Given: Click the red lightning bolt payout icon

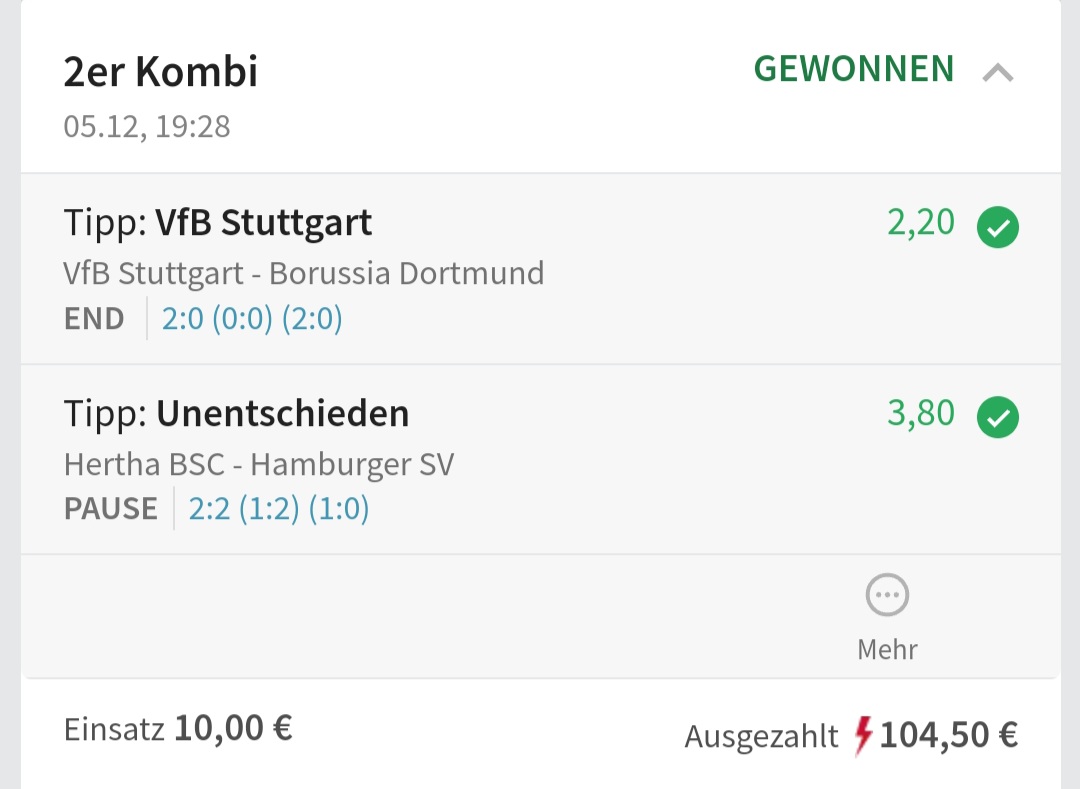Looking at the screenshot, I should tap(863, 736).
